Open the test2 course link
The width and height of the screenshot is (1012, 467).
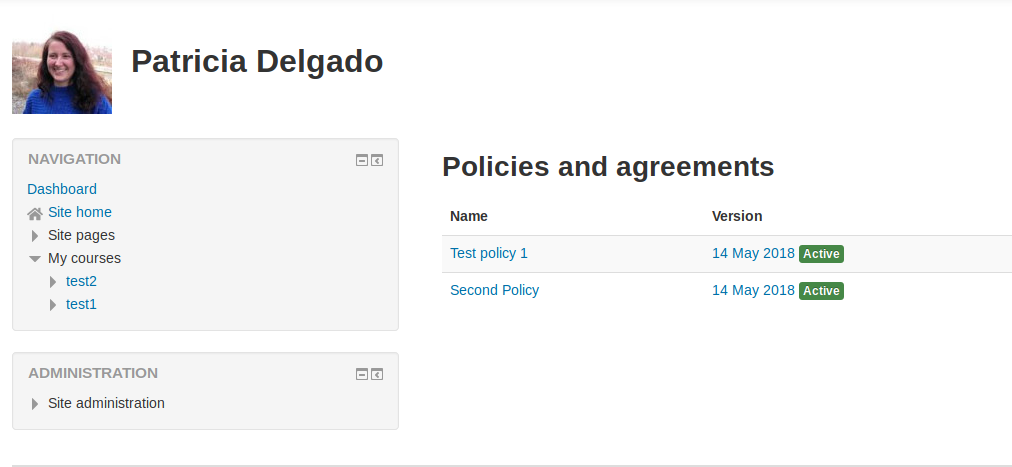point(81,281)
